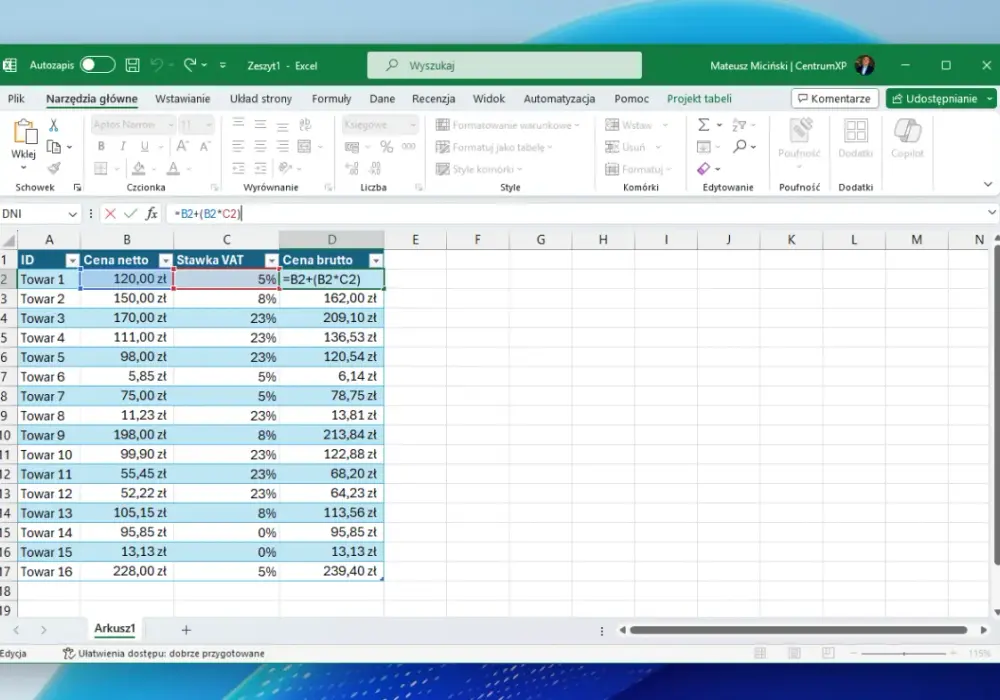Image resolution: width=1000 pixels, height=700 pixels.
Task: Click the Sort and Filter icon
Action: point(739,125)
